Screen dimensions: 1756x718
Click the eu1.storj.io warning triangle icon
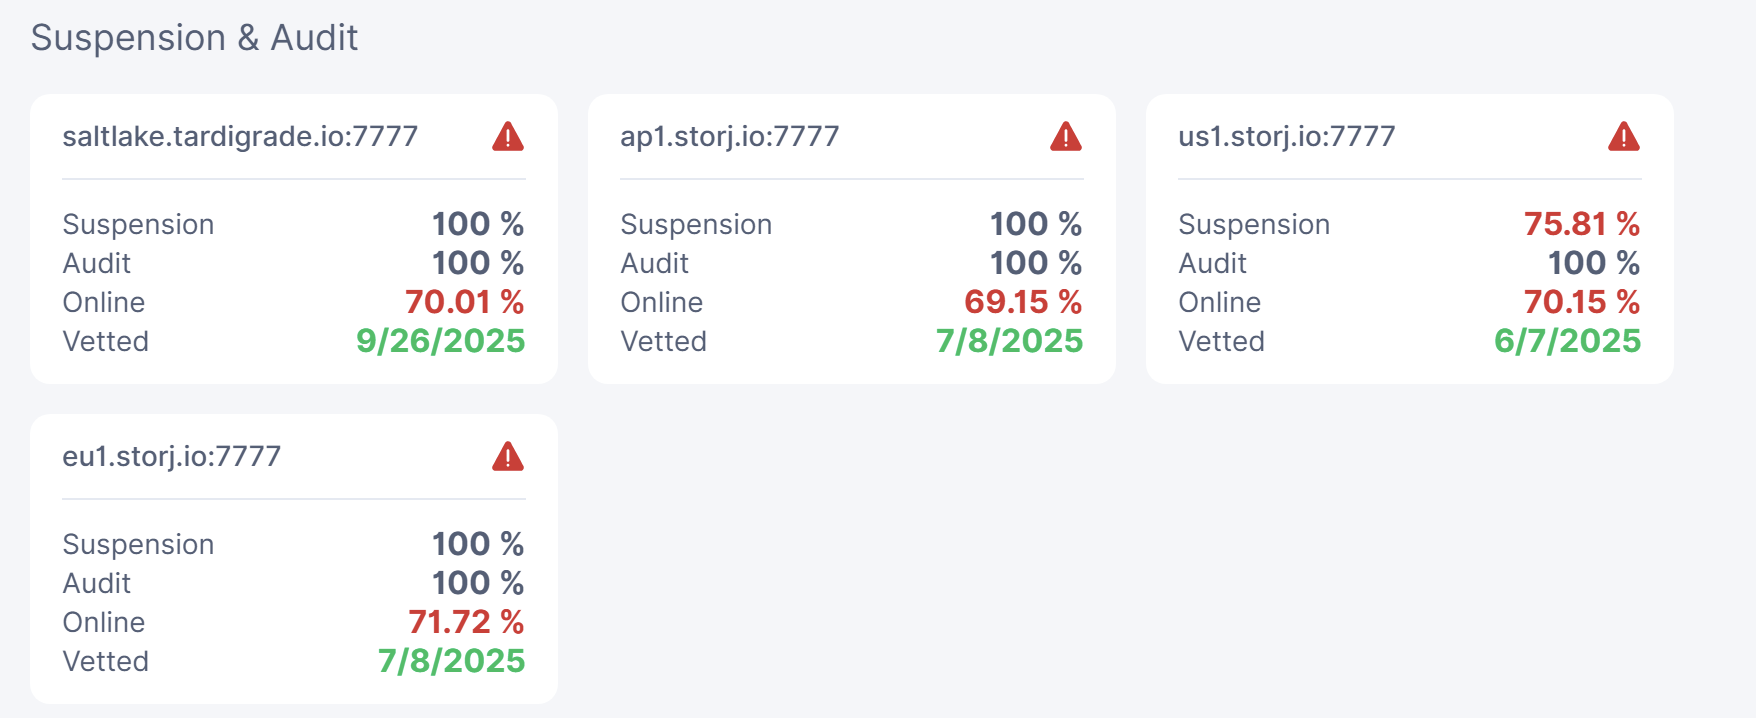point(508,457)
